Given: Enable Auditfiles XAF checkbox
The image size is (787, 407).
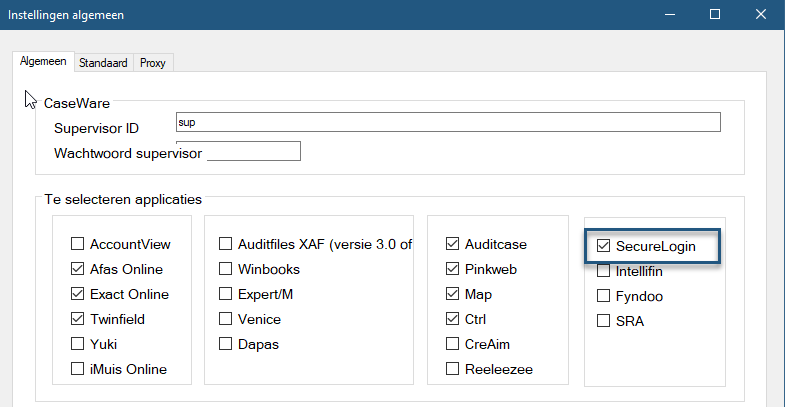Looking at the screenshot, I should pyautogui.click(x=225, y=244).
